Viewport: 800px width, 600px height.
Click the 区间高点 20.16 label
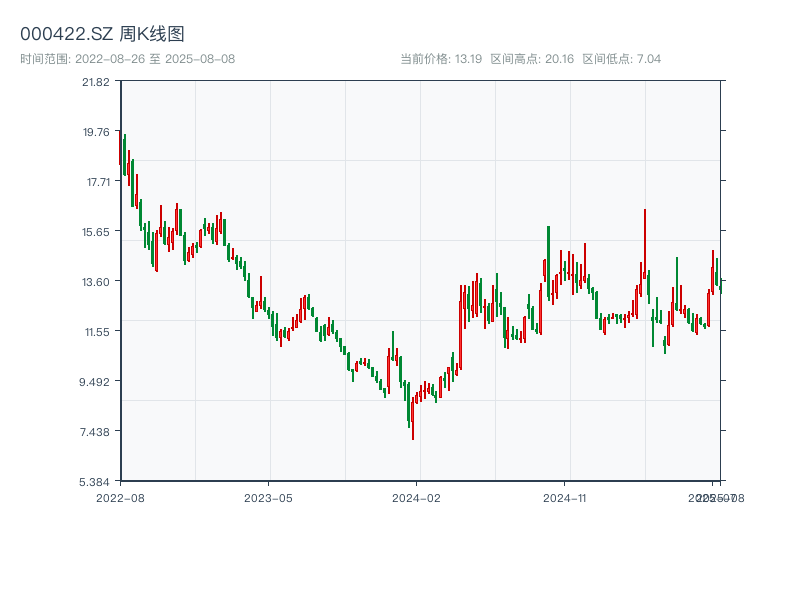532,59
